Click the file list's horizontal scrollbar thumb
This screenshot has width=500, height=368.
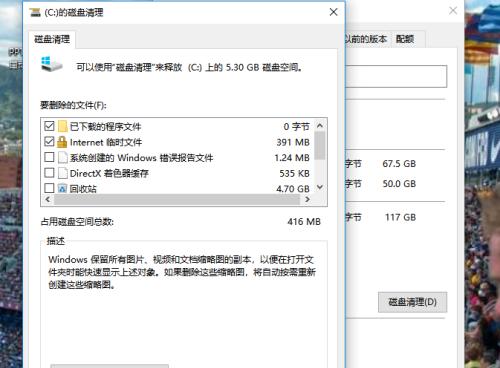click(x=177, y=199)
